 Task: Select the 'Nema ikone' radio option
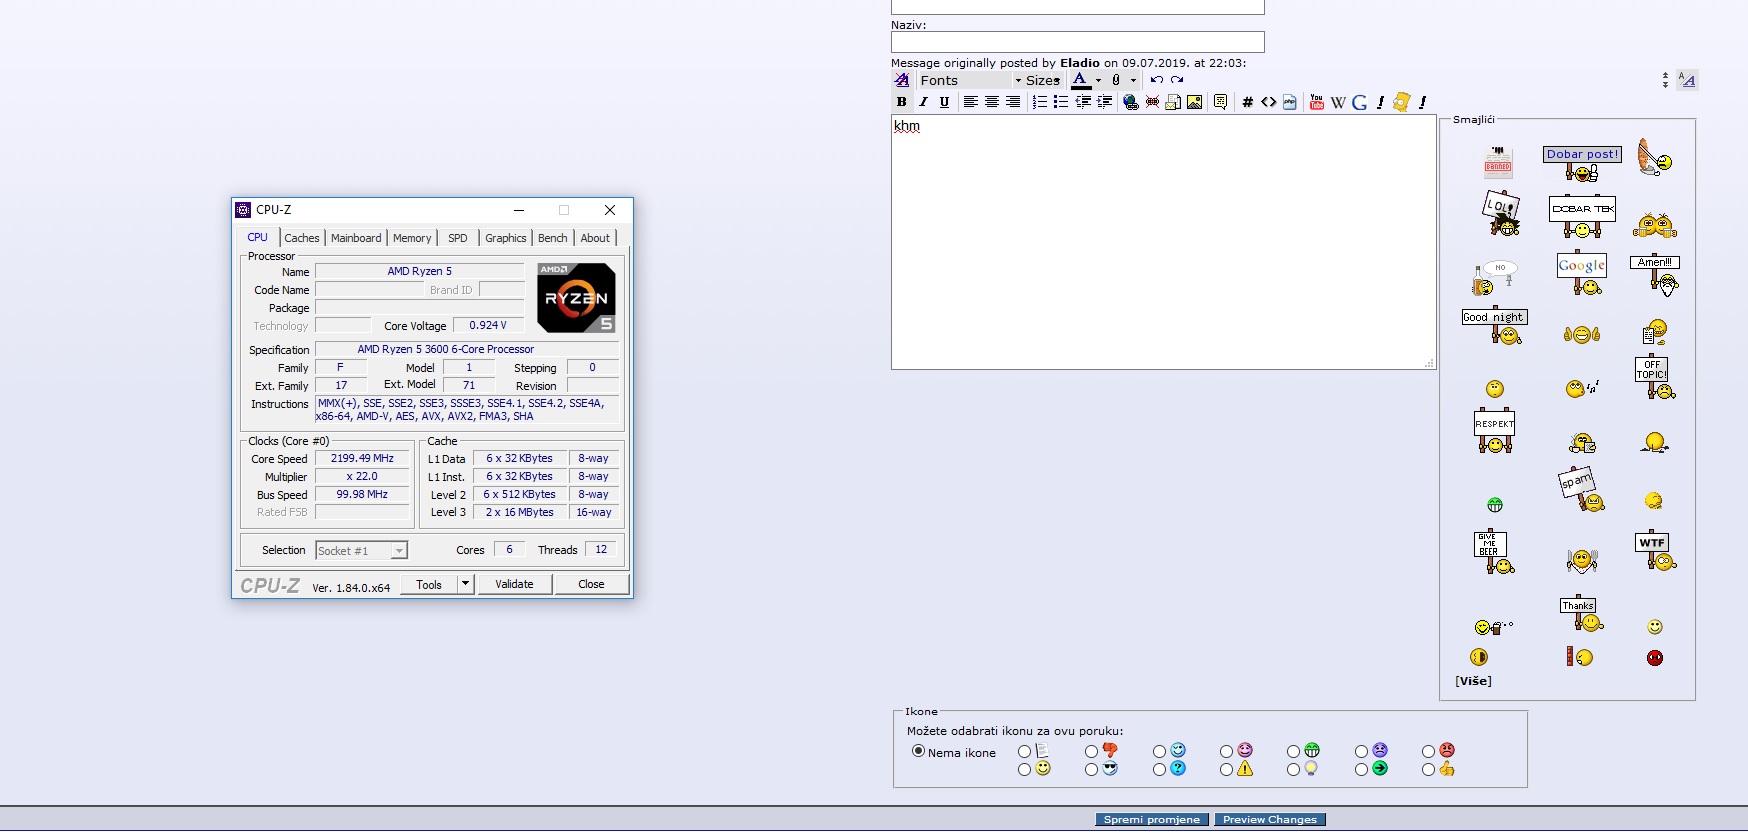(x=918, y=751)
